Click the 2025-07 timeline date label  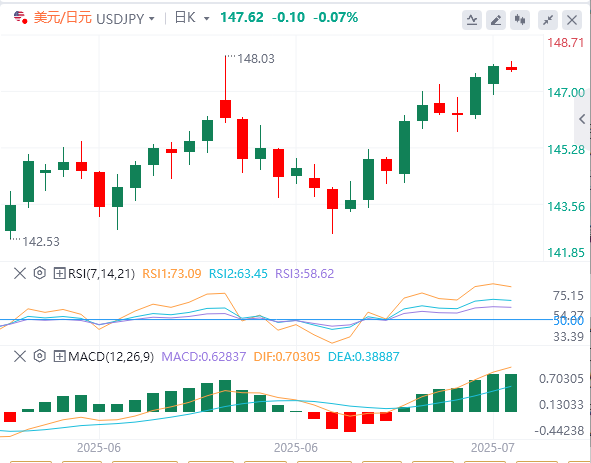tap(493, 448)
